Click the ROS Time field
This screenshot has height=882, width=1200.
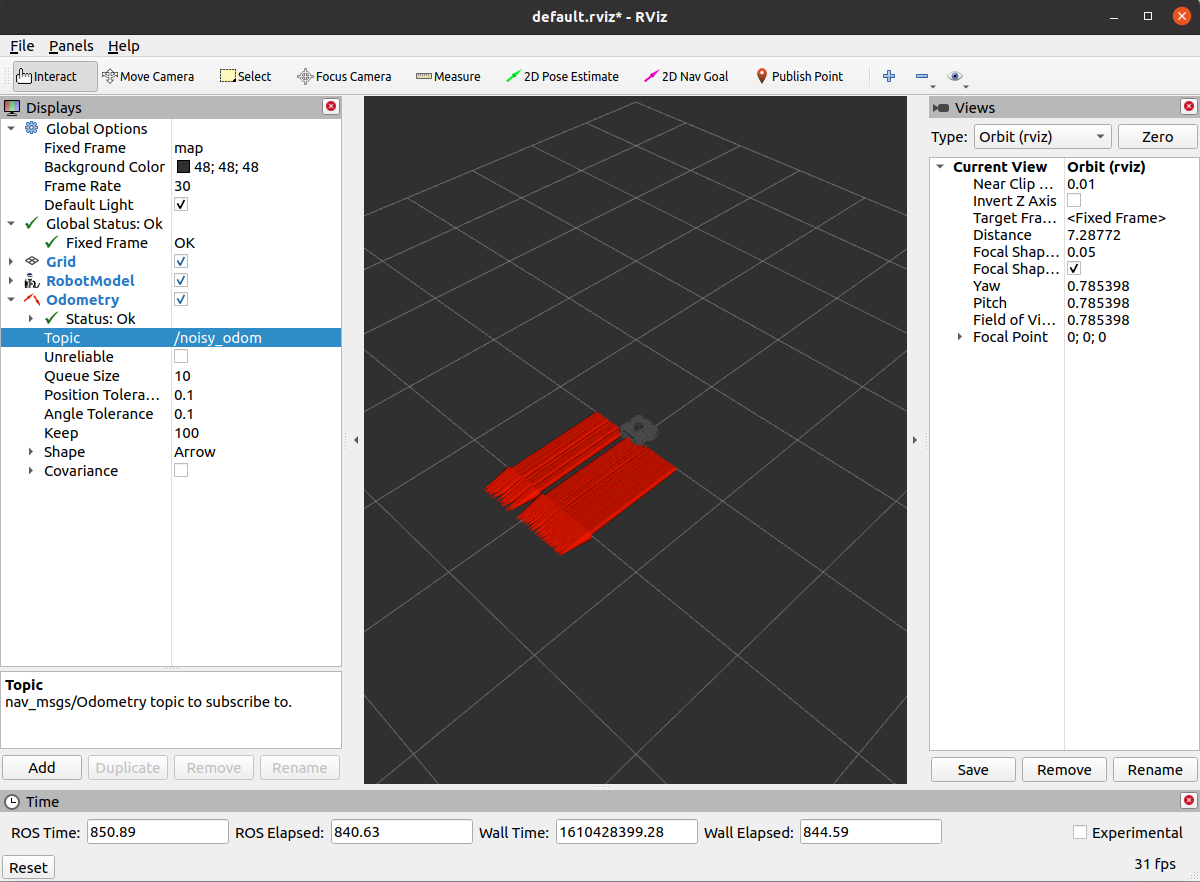158,832
